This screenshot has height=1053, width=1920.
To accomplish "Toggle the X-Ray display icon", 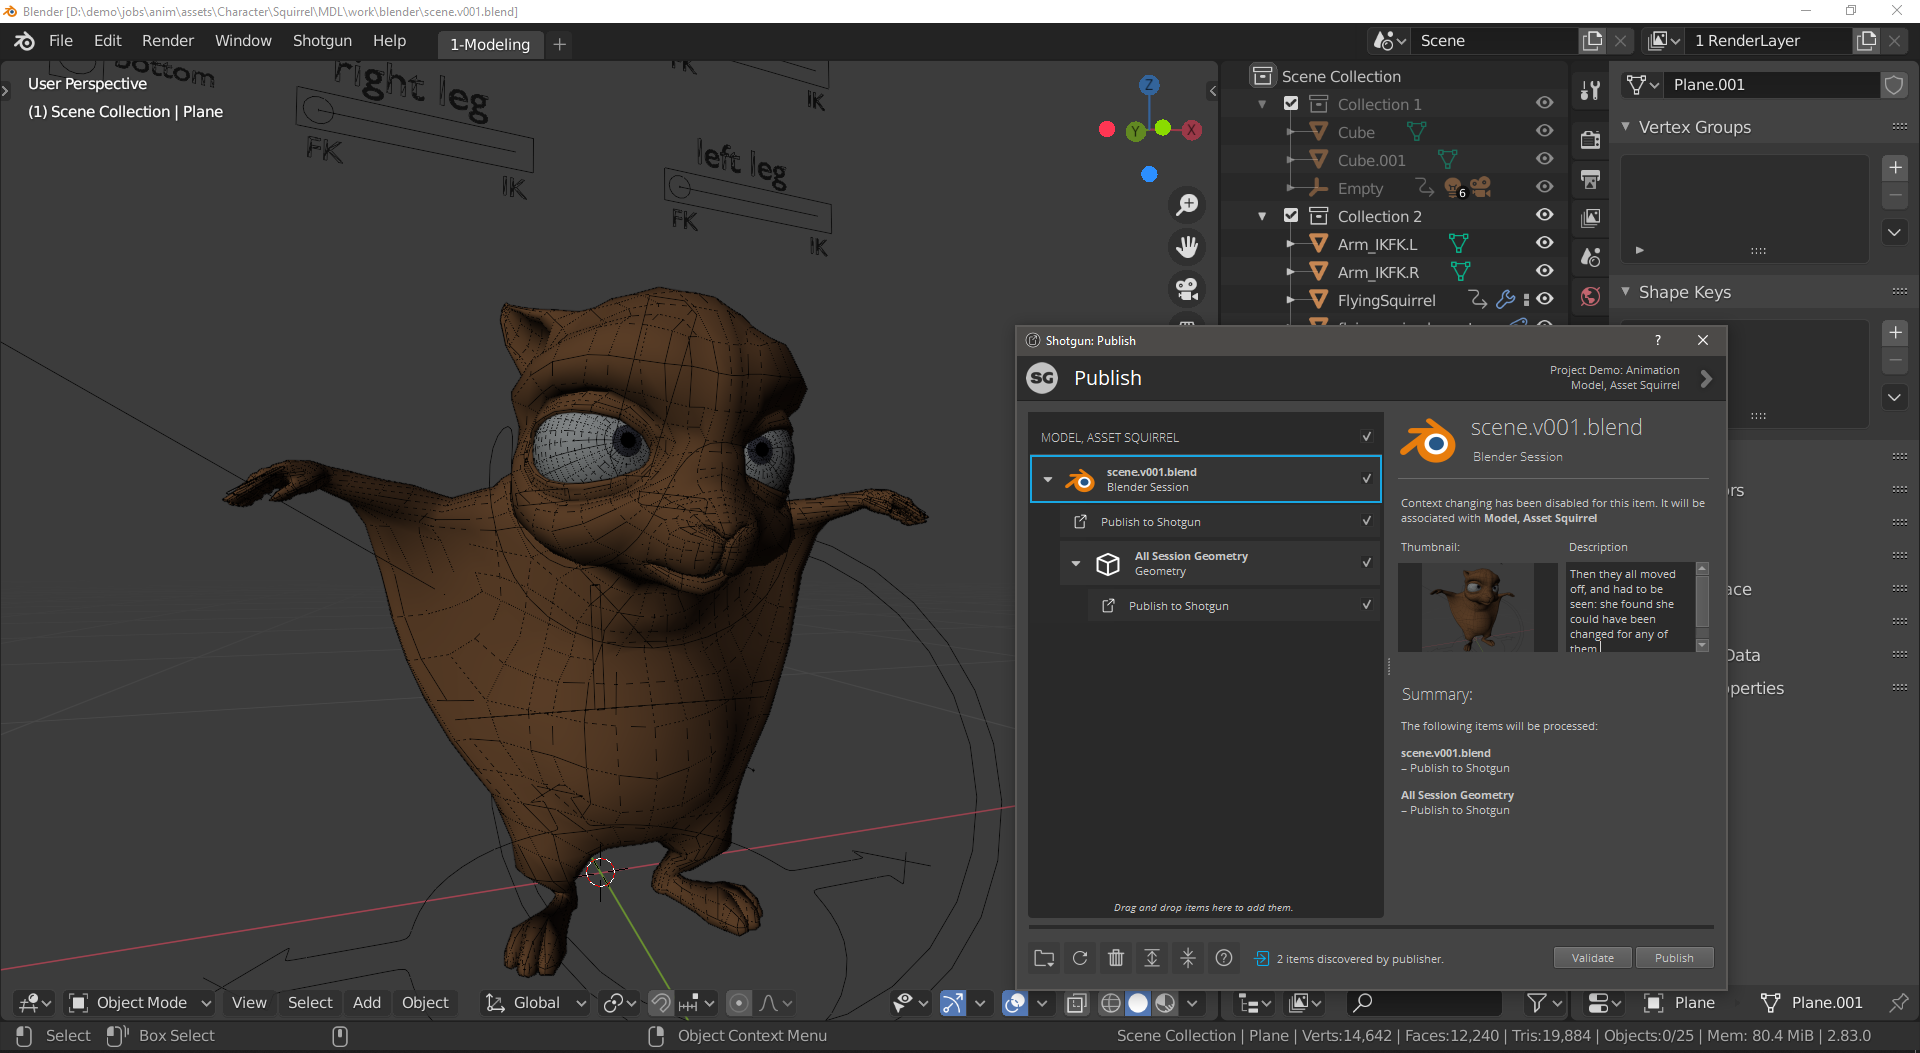I will [x=1076, y=1003].
